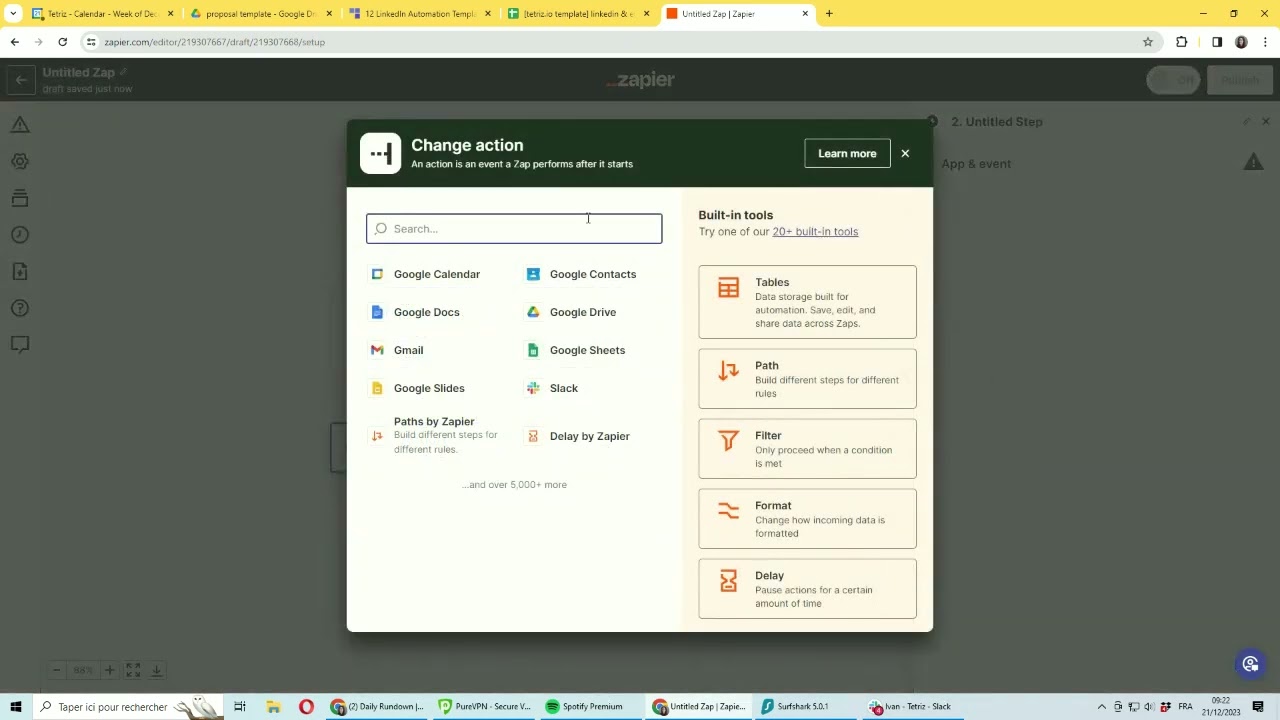Image resolution: width=1280 pixels, height=720 pixels.
Task: Click '...and over 5,000+ more' text
Action: (x=514, y=485)
